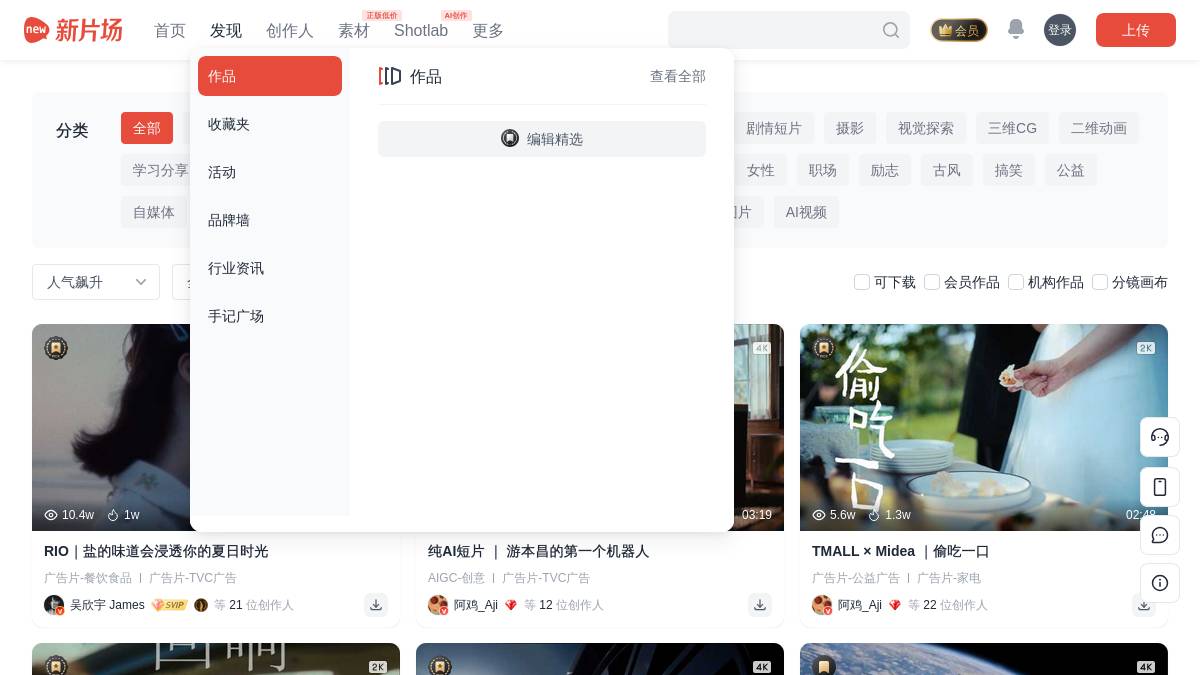Screen dimensions: 1200x675
Task: Click 阿鸡_Aji avatar under TMALL video
Action: point(822,605)
